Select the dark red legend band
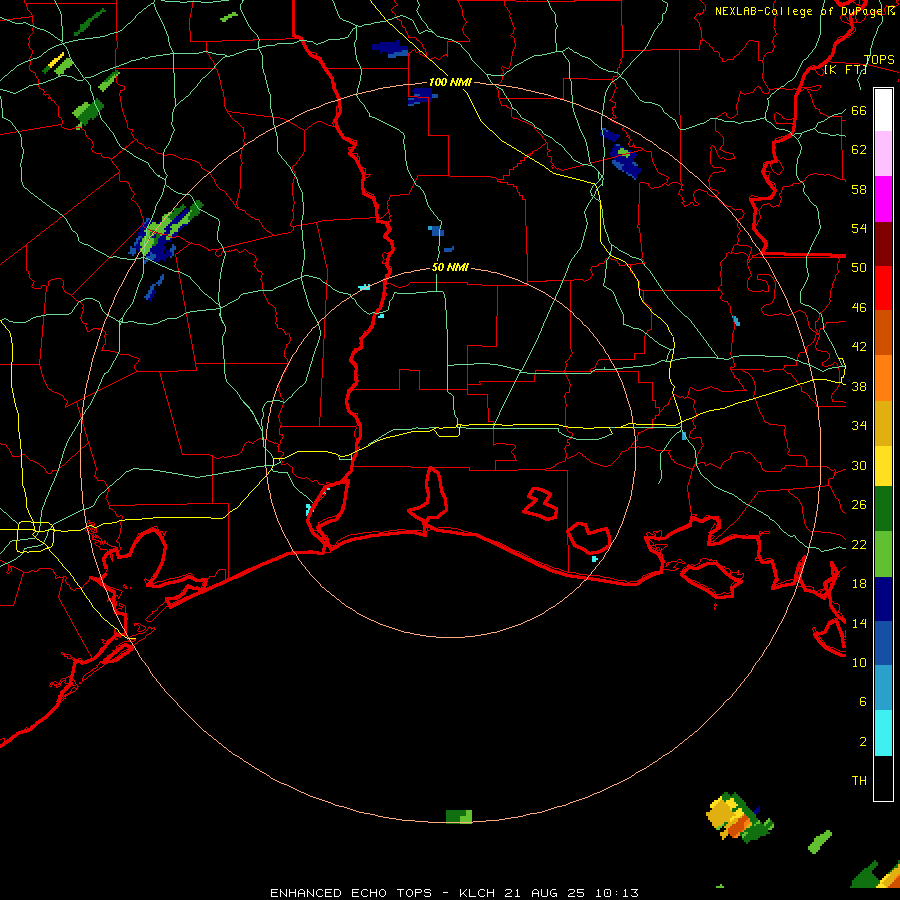Image resolution: width=900 pixels, height=900 pixels. (883, 243)
